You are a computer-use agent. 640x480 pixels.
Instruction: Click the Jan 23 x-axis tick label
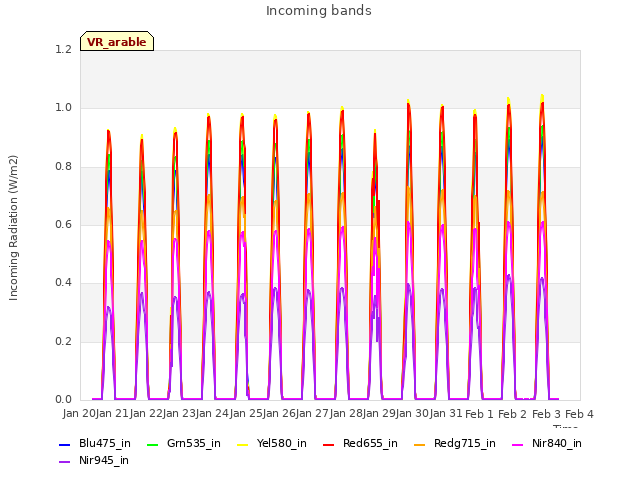coord(179,413)
